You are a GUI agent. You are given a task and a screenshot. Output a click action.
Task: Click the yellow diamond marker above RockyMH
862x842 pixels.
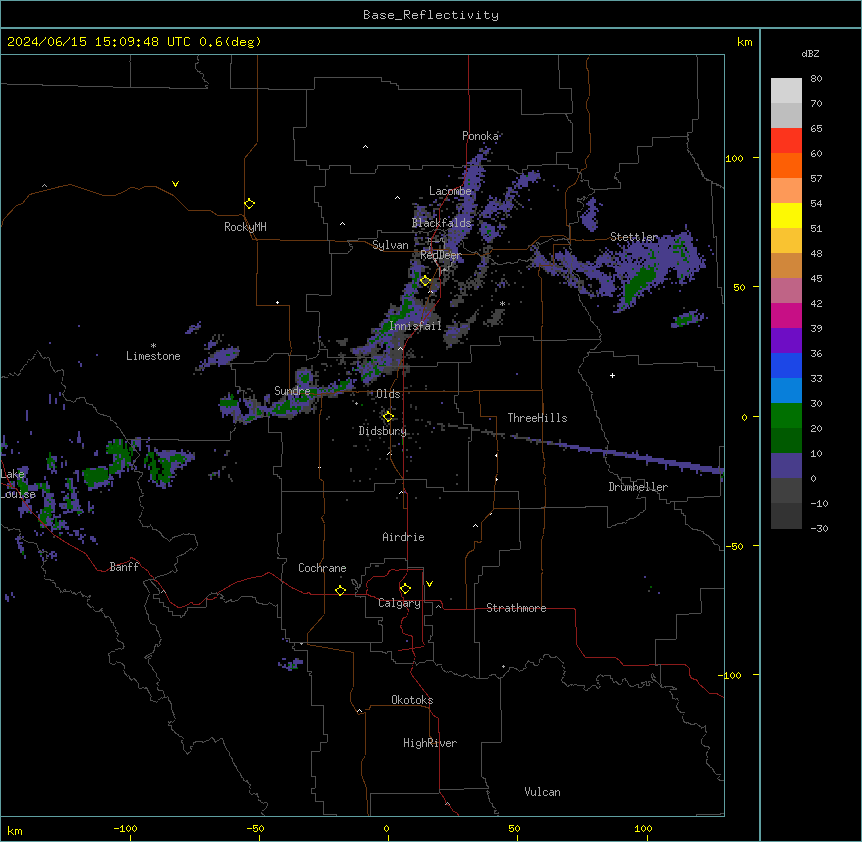[249, 203]
